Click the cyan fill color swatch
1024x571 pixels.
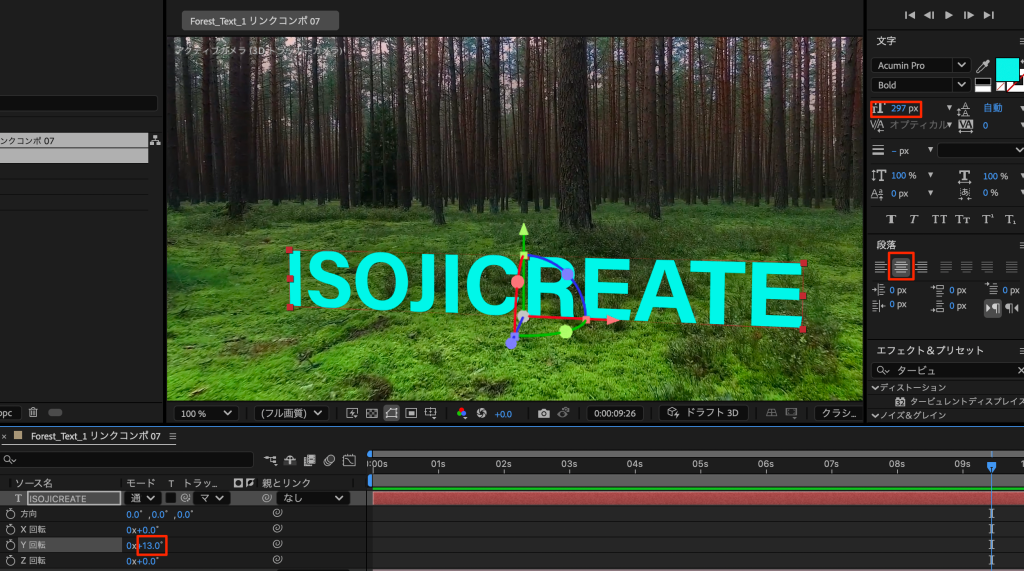[1007, 69]
